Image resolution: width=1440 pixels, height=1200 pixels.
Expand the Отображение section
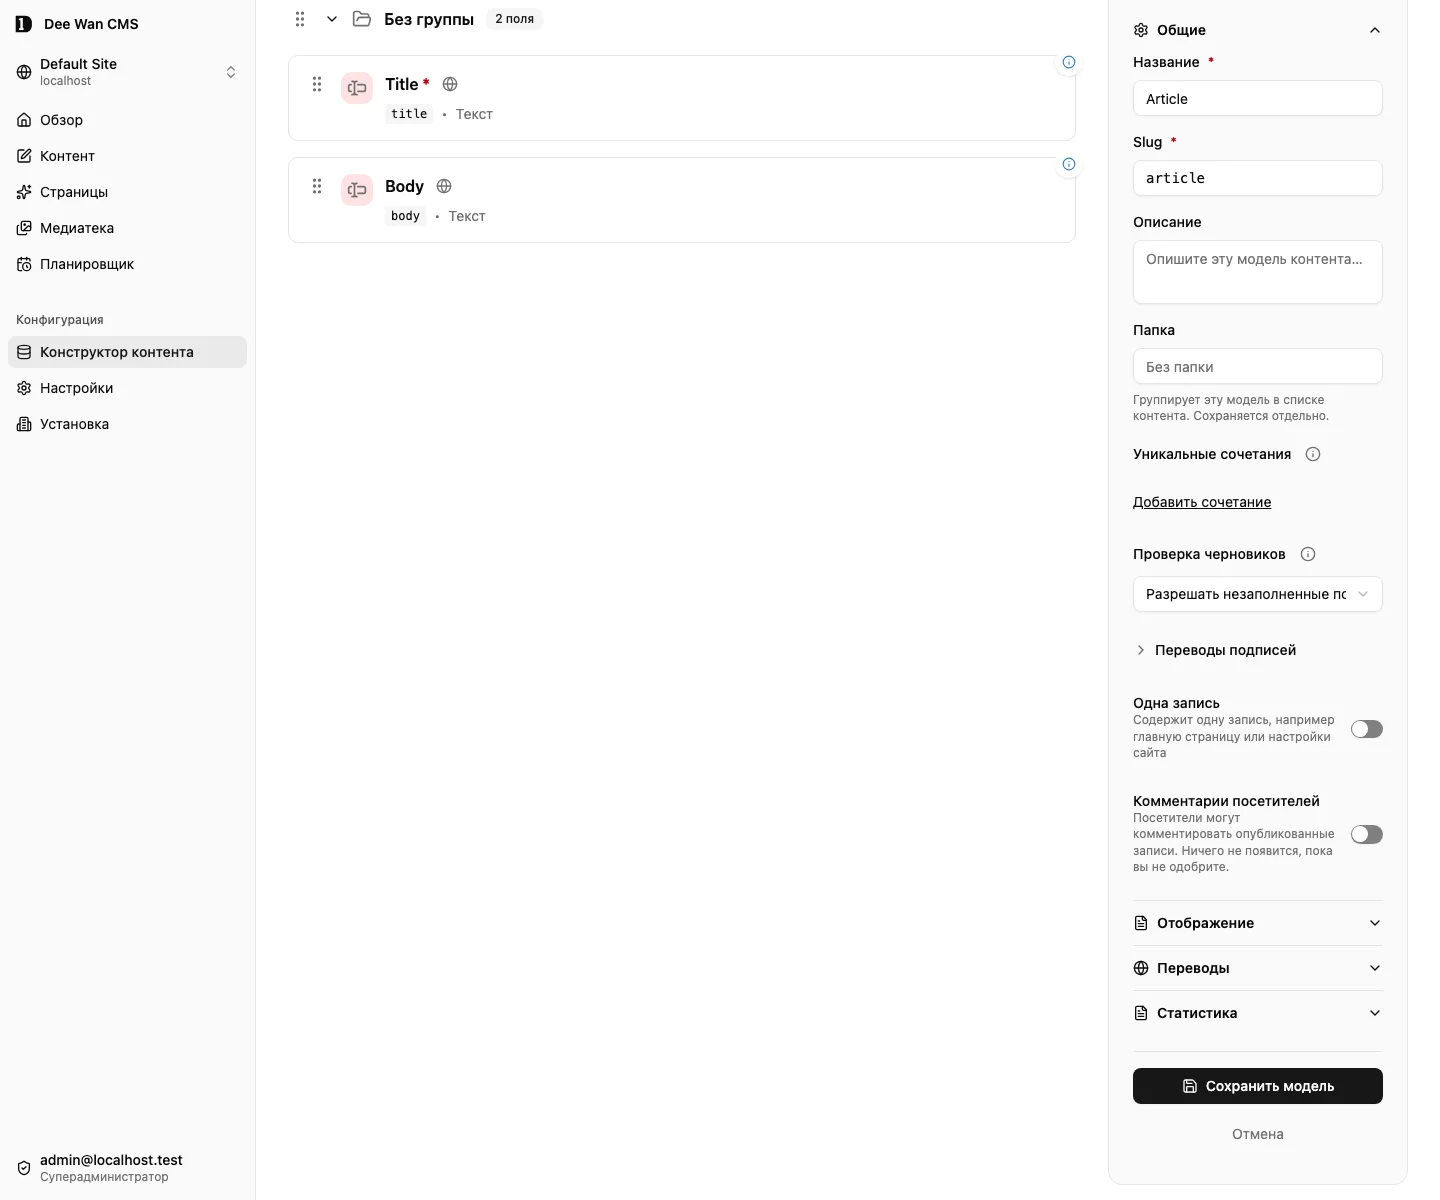[x=1257, y=923]
